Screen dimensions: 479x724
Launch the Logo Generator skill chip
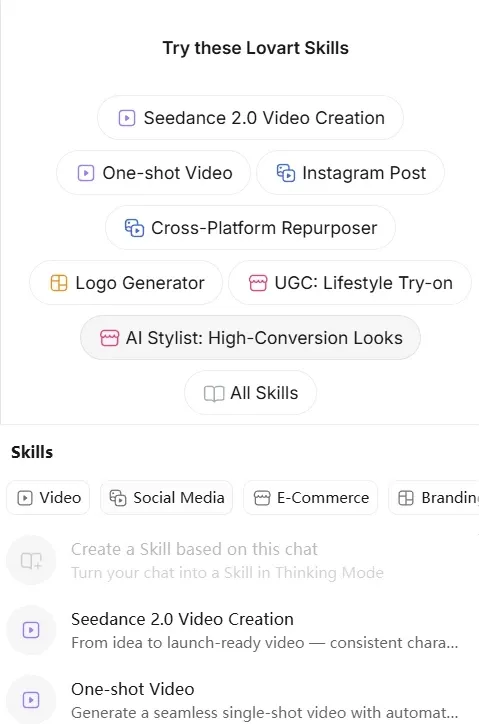click(x=126, y=283)
